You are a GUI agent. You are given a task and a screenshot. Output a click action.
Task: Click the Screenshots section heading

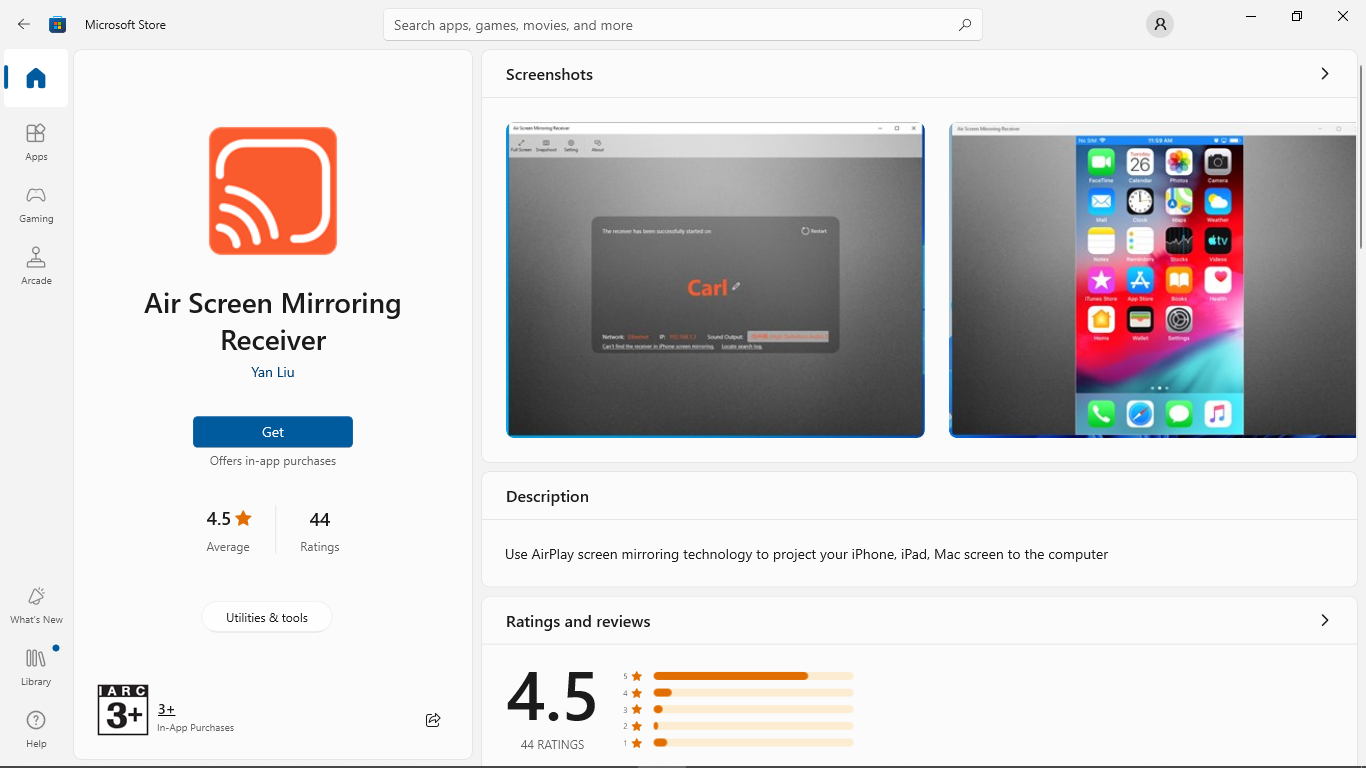(x=549, y=74)
